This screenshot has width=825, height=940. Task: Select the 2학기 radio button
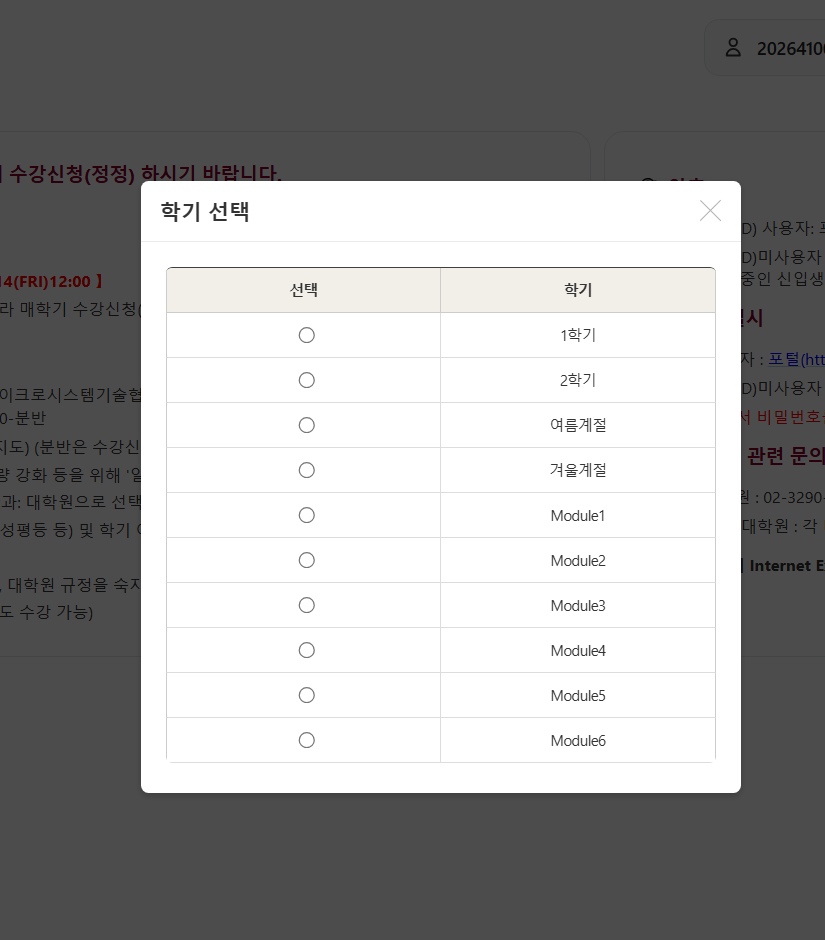point(306,380)
